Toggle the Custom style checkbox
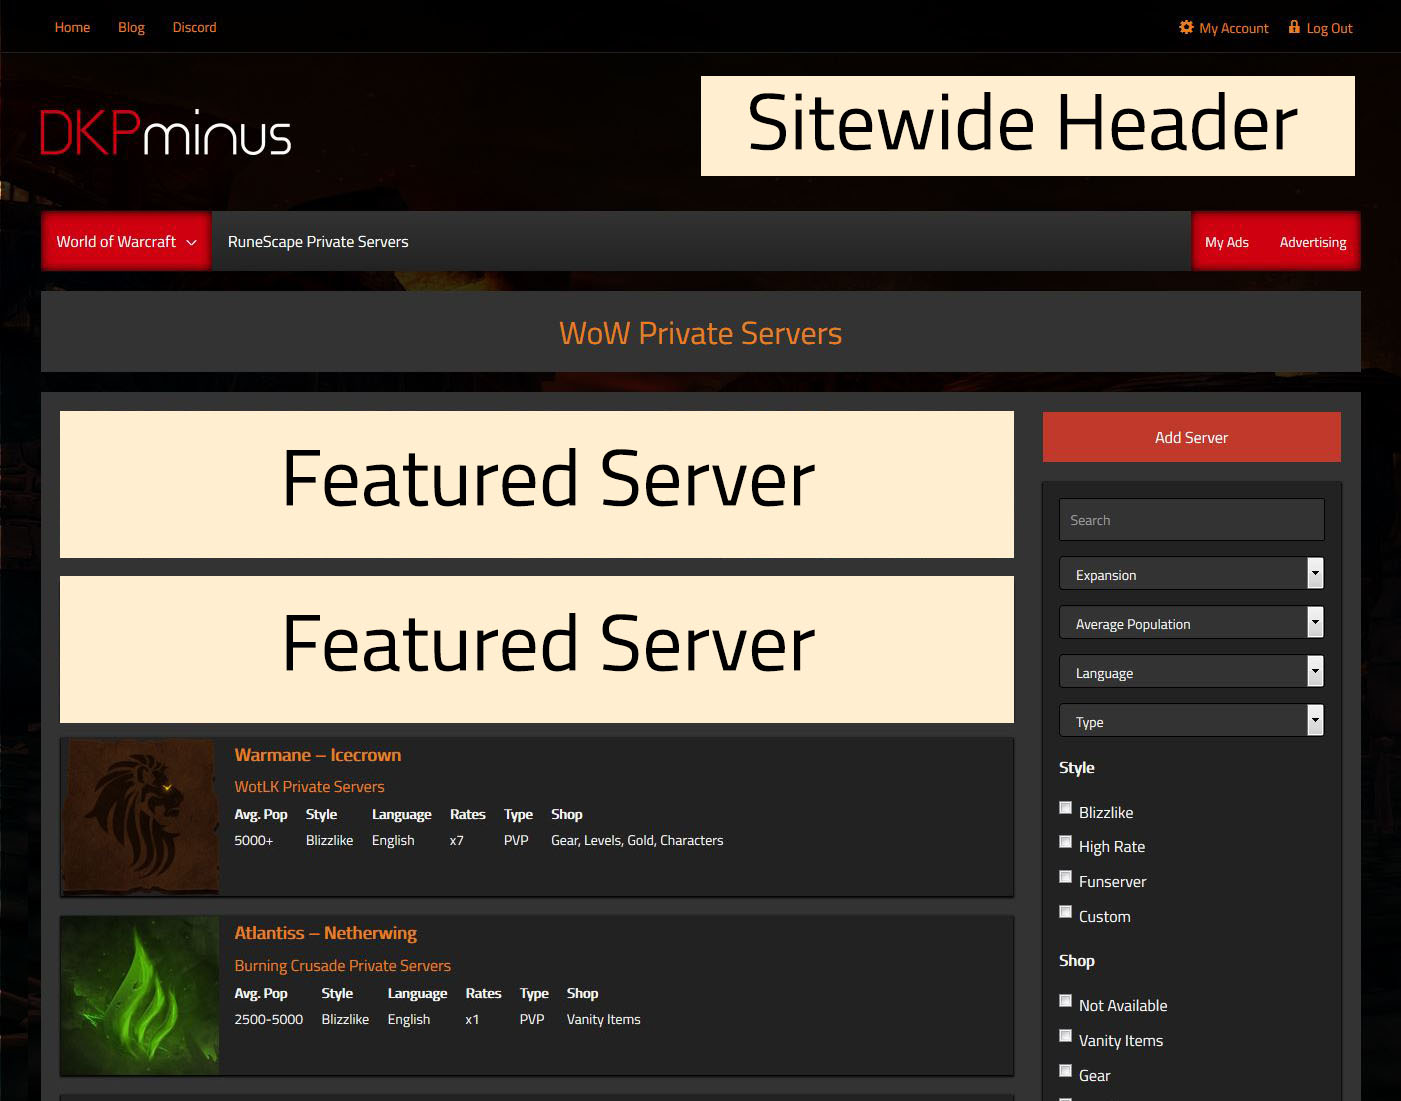This screenshot has width=1401, height=1101. (x=1065, y=912)
